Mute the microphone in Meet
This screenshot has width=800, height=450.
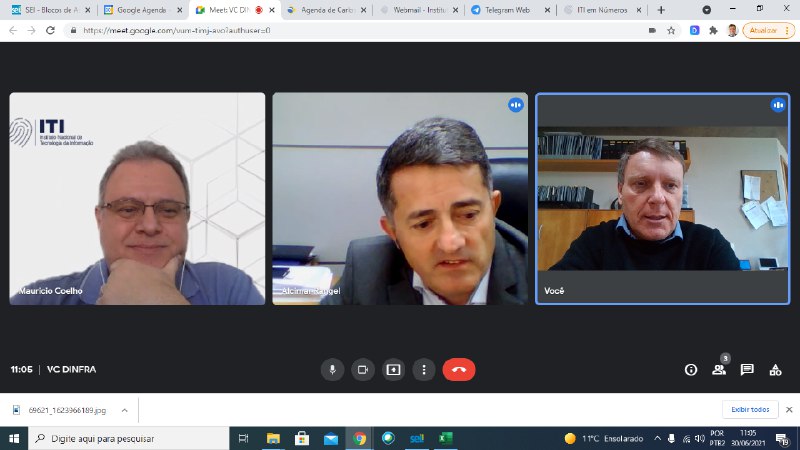pos(332,369)
